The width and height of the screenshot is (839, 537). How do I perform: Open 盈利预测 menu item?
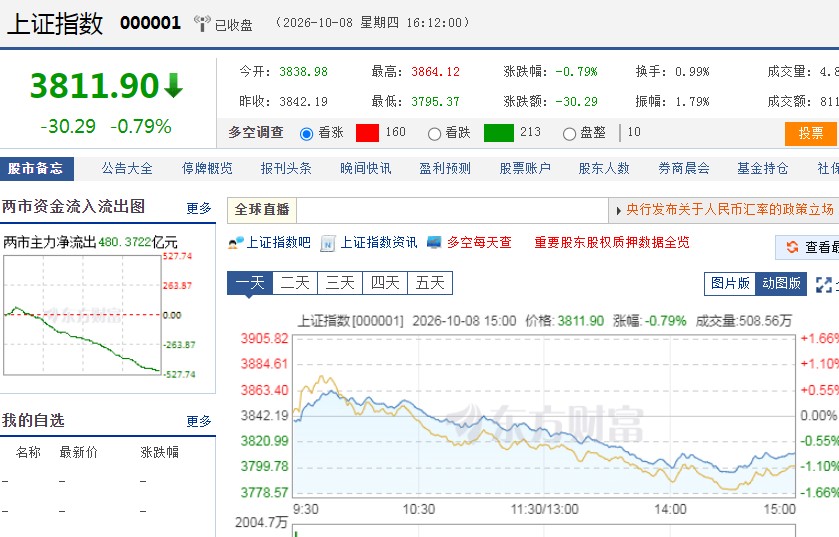coord(445,168)
